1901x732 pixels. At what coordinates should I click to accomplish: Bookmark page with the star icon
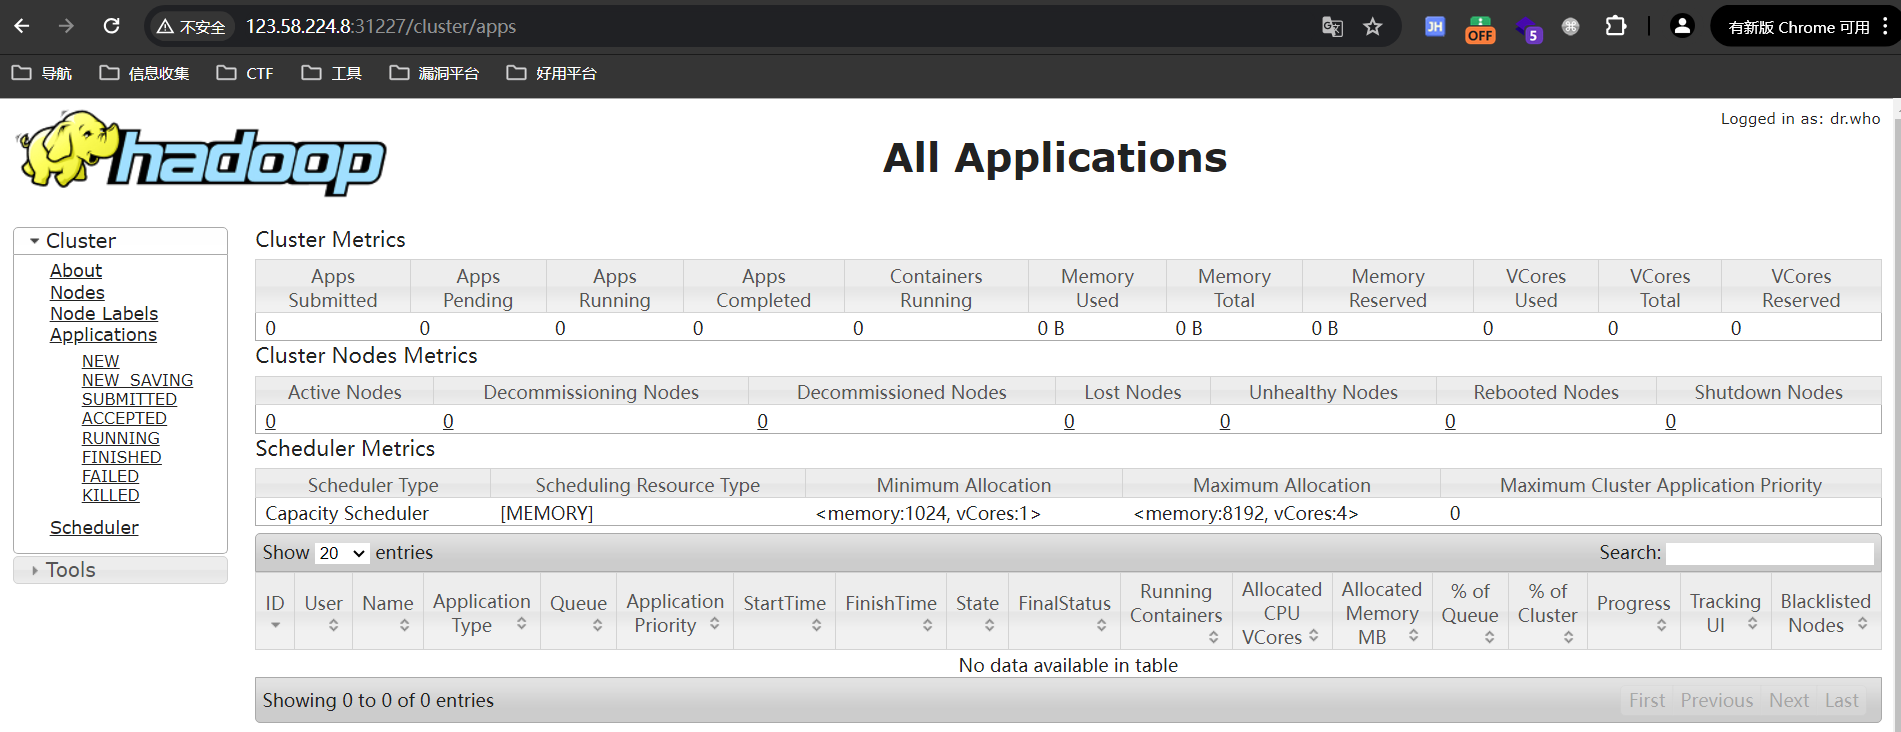[x=1373, y=27]
